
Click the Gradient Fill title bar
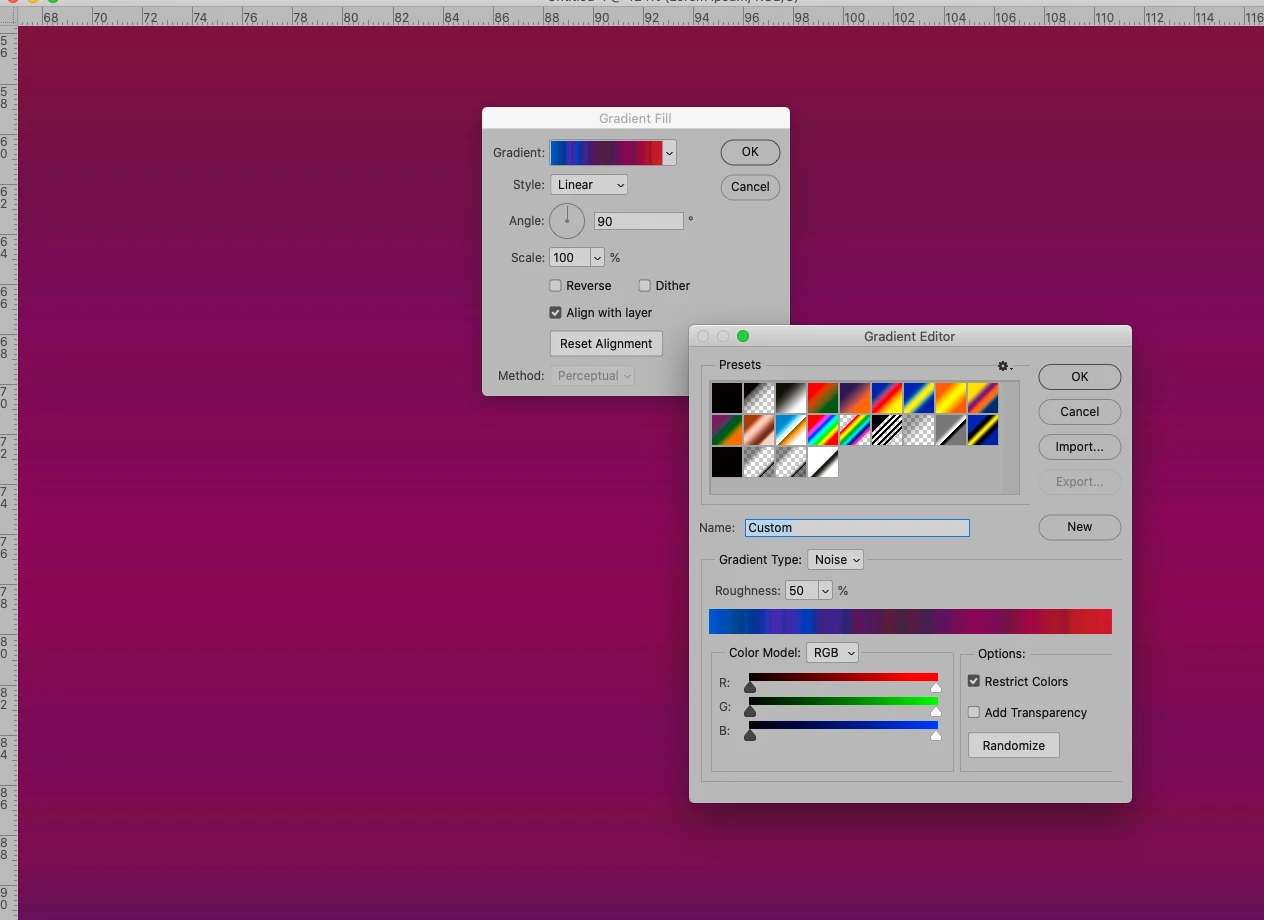(636, 119)
